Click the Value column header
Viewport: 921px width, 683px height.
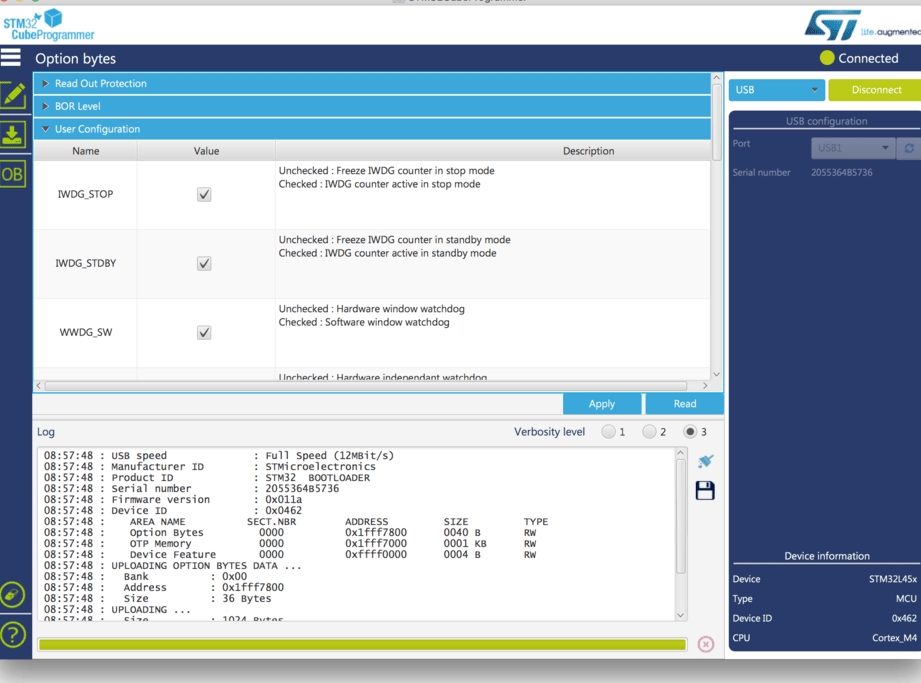(x=206, y=151)
